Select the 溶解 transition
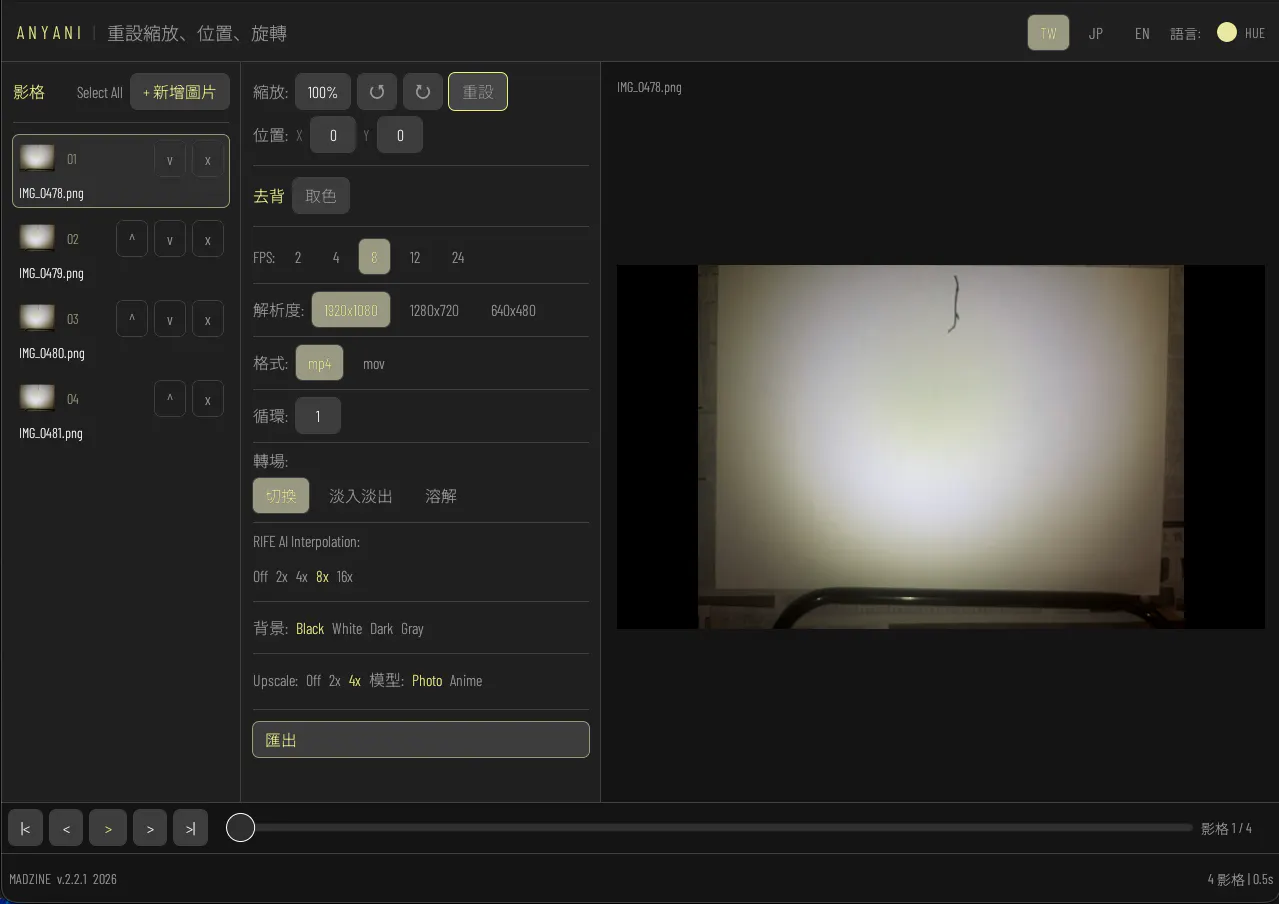This screenshot has height=904, width=1279. pos(441,496)
